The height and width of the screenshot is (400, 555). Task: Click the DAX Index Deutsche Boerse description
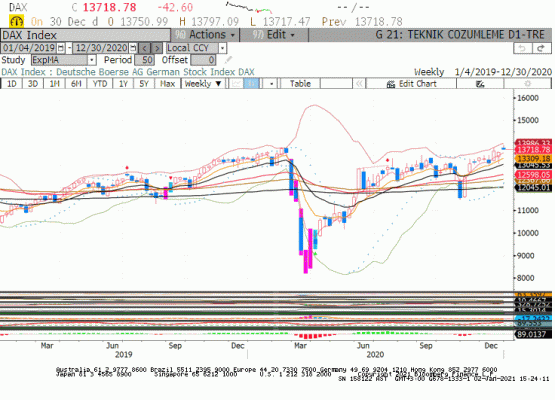[x=128, y=72]
